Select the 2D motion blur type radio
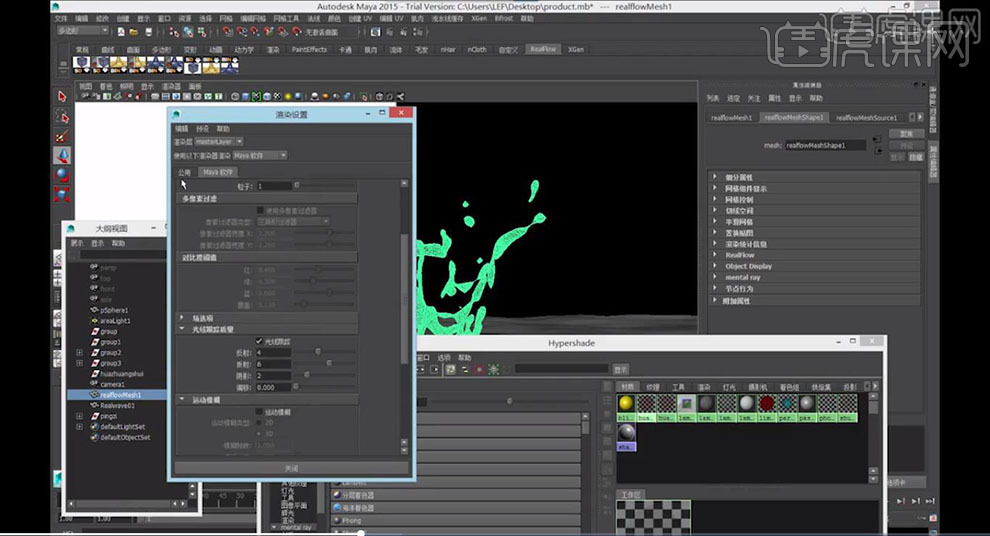 click(259, 422)
